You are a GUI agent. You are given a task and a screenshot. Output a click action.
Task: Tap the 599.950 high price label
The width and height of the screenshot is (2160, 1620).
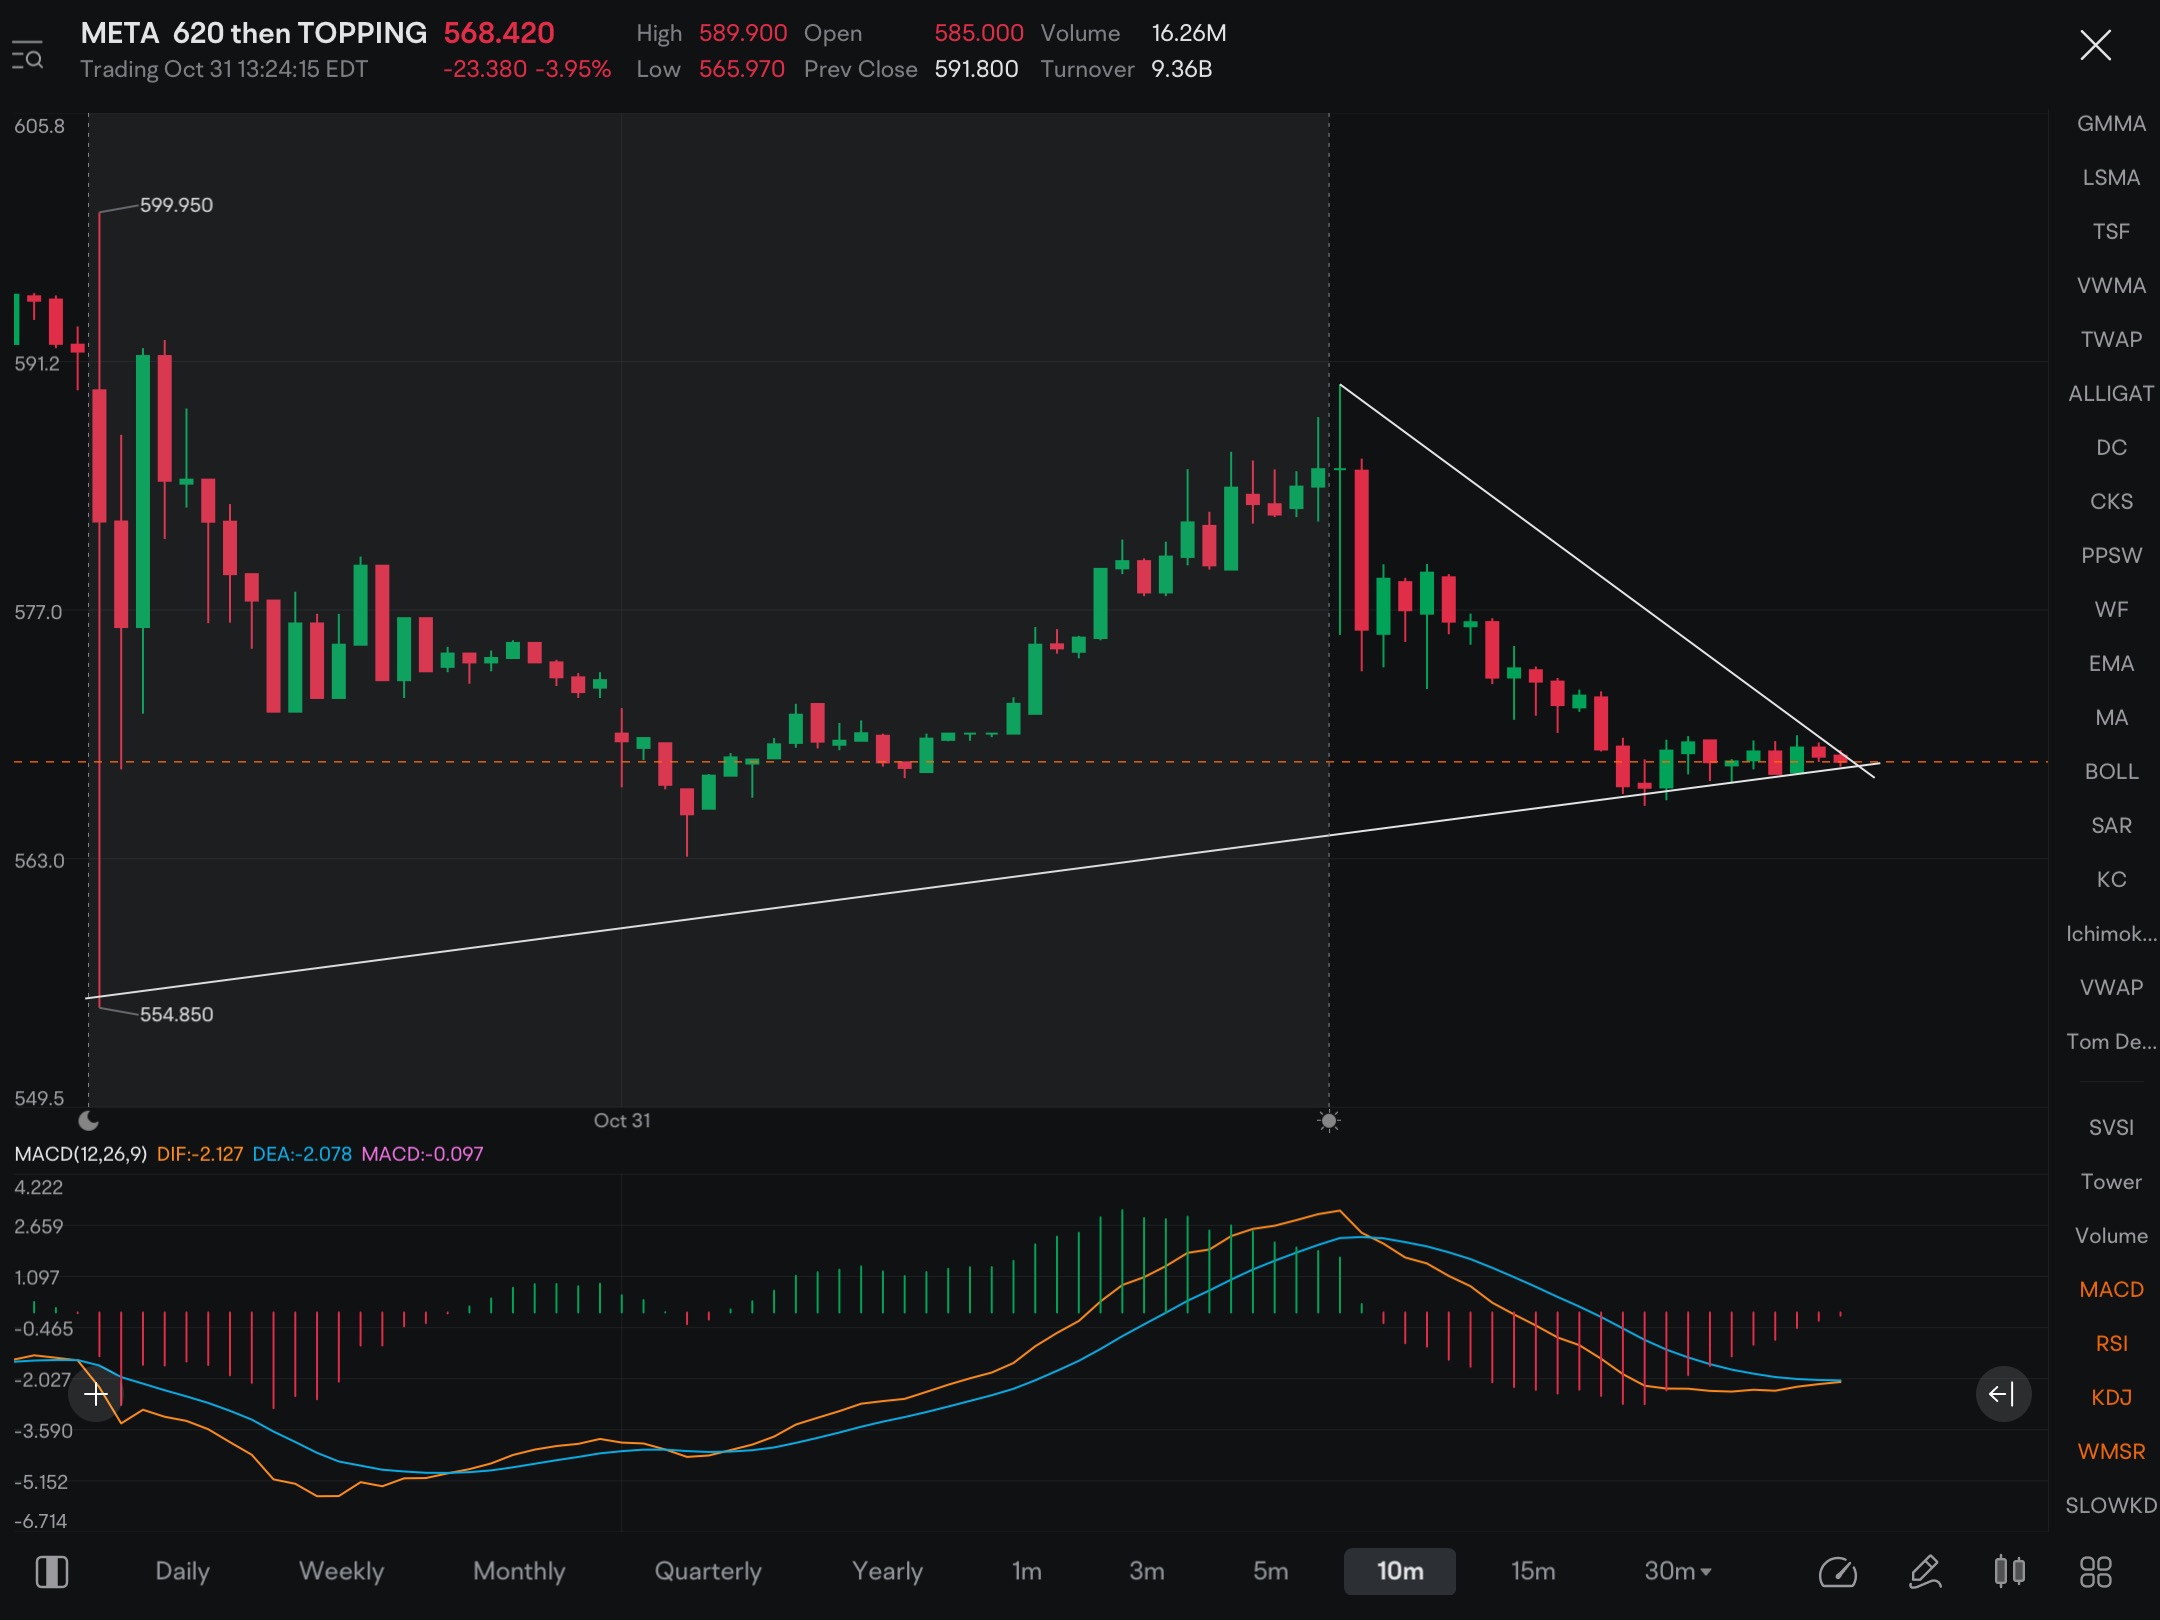tap(176, 205)
